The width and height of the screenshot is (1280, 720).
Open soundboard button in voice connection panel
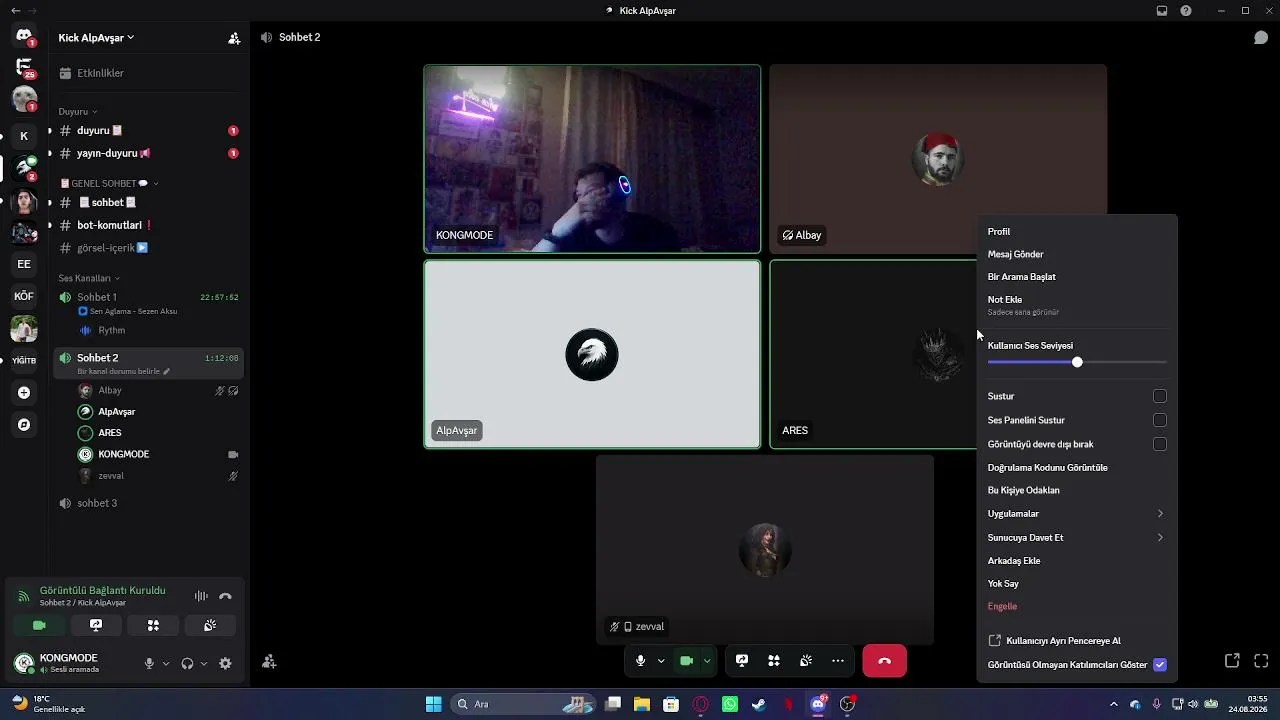210,625
